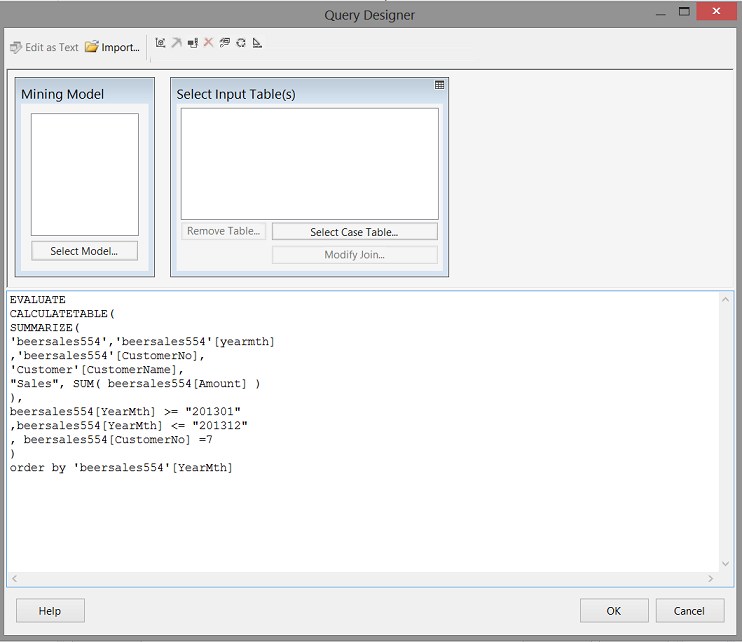
Task: Click the Import query button
Action: (112, 47)
